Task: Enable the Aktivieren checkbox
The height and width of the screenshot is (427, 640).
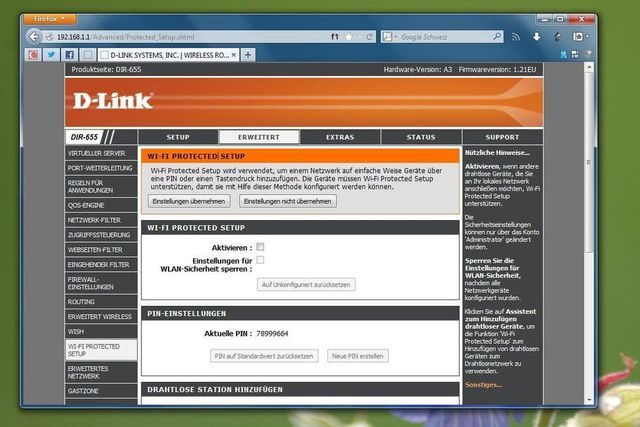Action: pyautogui.click(x=260, y=246)
